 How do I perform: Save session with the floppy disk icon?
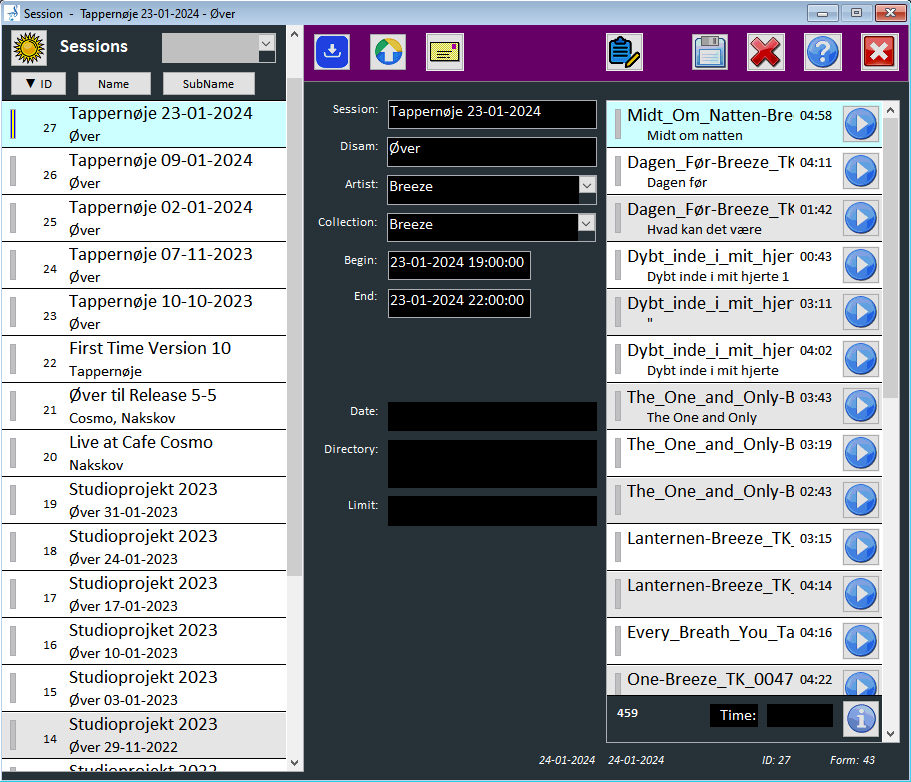point(710,52)
